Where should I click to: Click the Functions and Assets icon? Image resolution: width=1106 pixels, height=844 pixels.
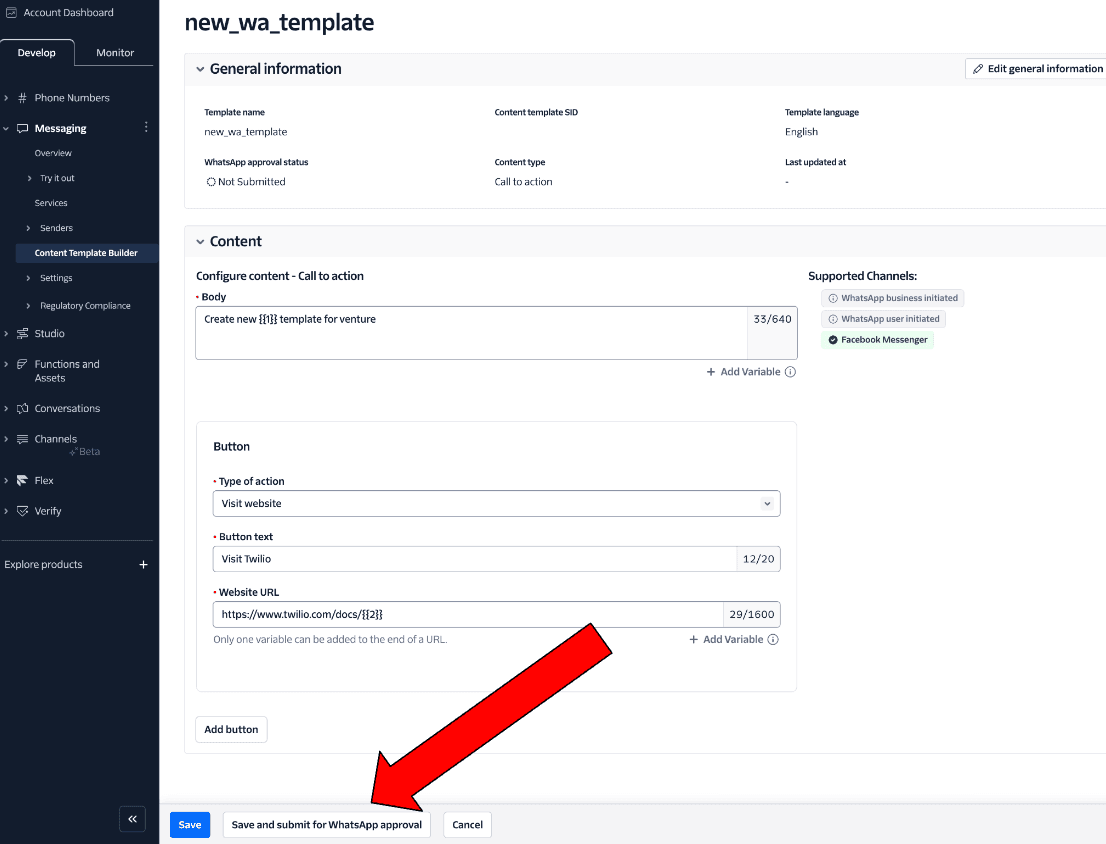click(x=22, y=364)
